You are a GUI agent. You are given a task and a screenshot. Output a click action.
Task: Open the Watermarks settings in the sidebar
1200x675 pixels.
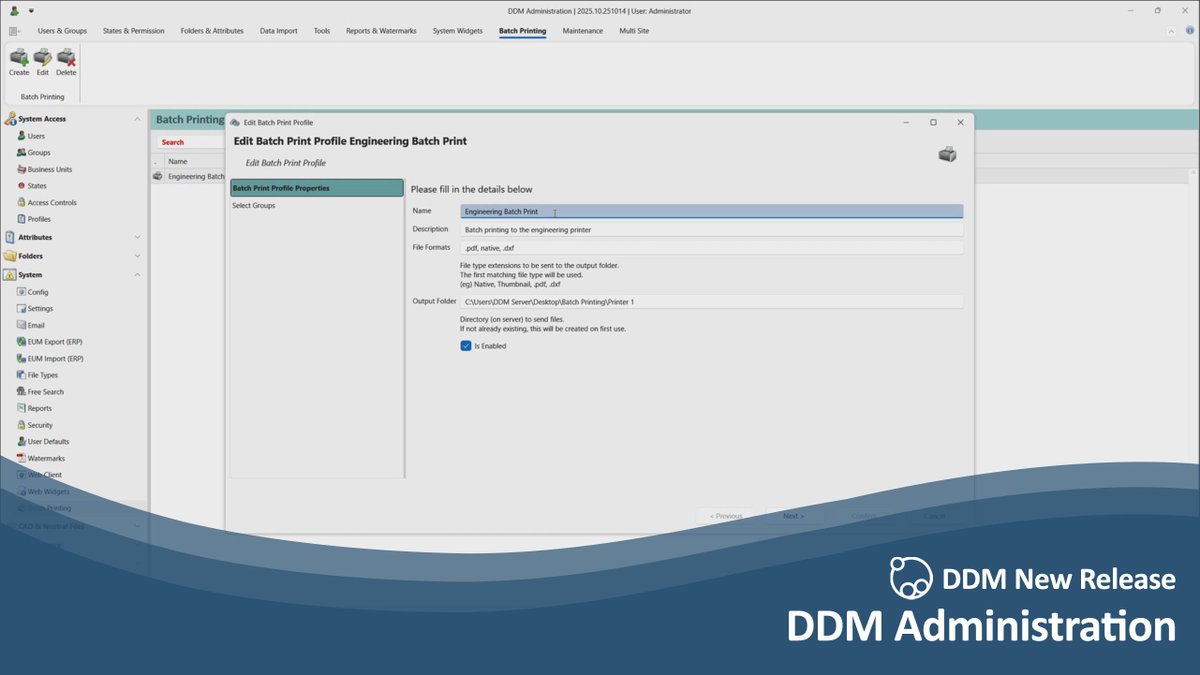45,458
